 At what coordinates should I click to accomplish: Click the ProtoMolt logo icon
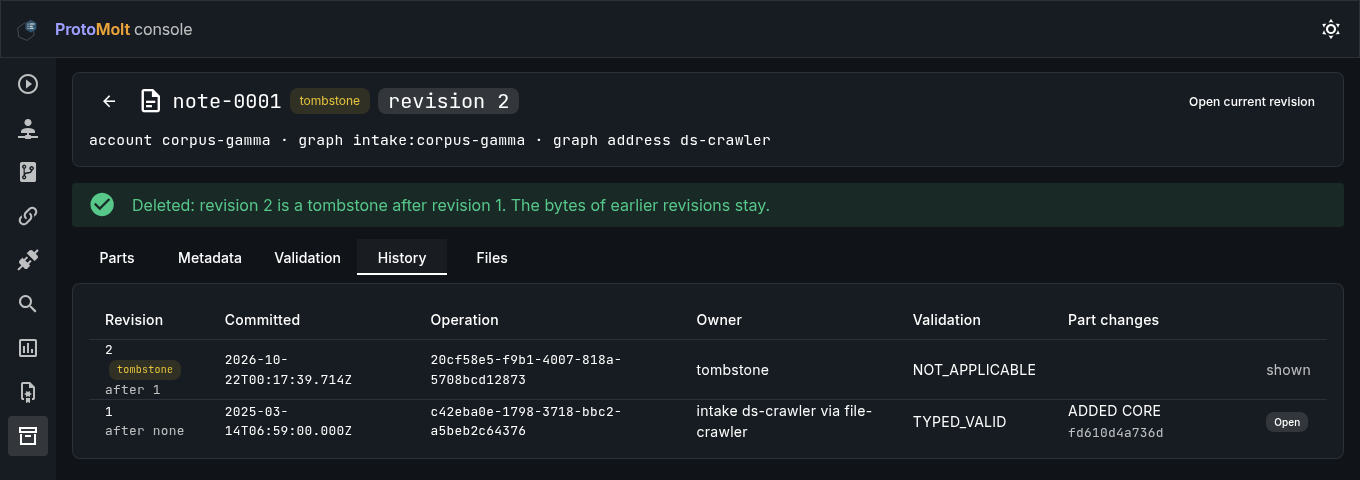coord(28,29)
